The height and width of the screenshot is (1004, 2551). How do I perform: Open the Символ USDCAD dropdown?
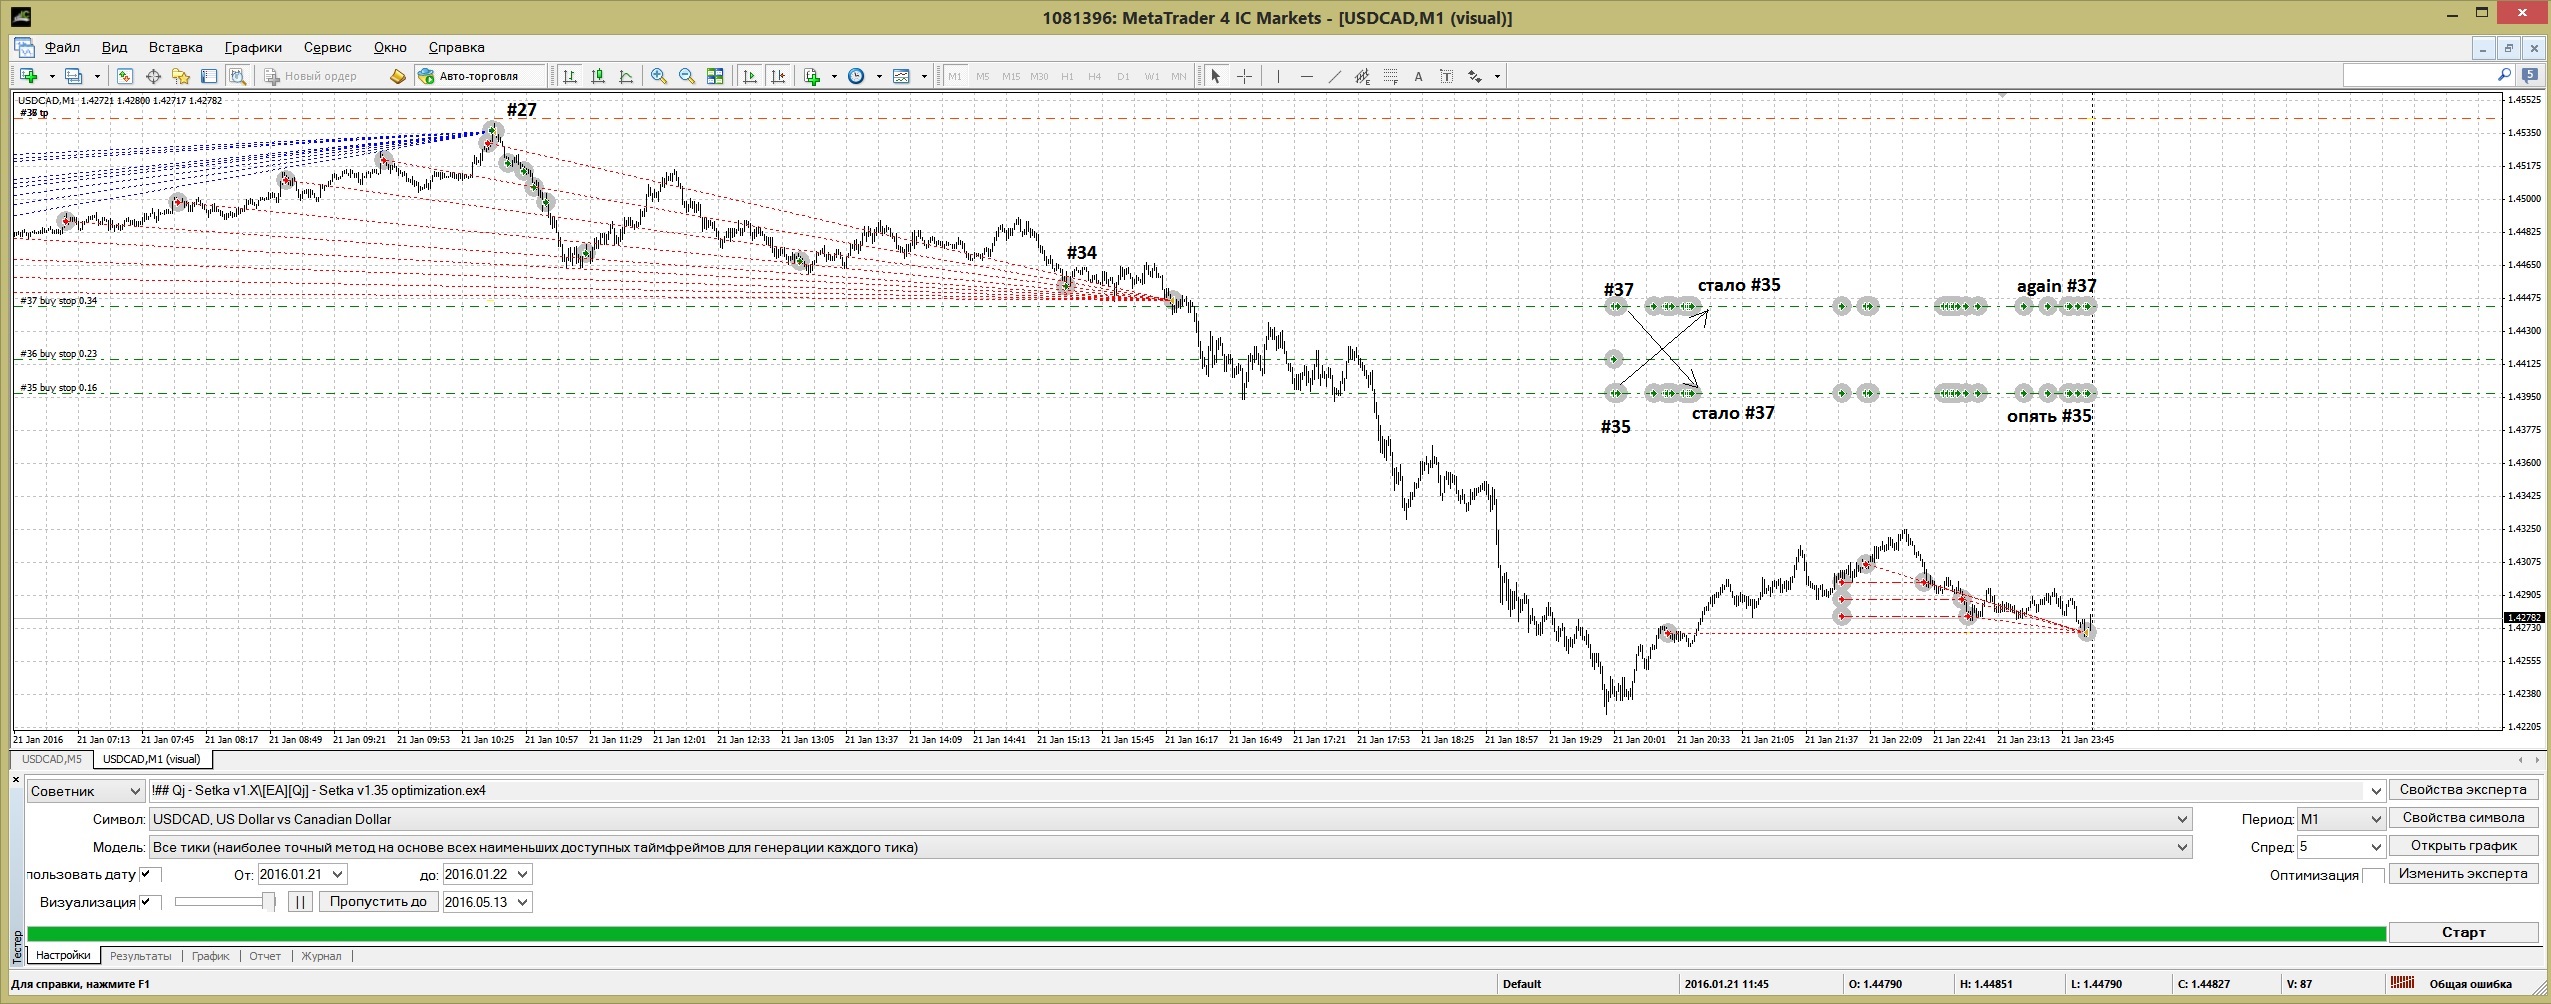tap(1170, 819)
